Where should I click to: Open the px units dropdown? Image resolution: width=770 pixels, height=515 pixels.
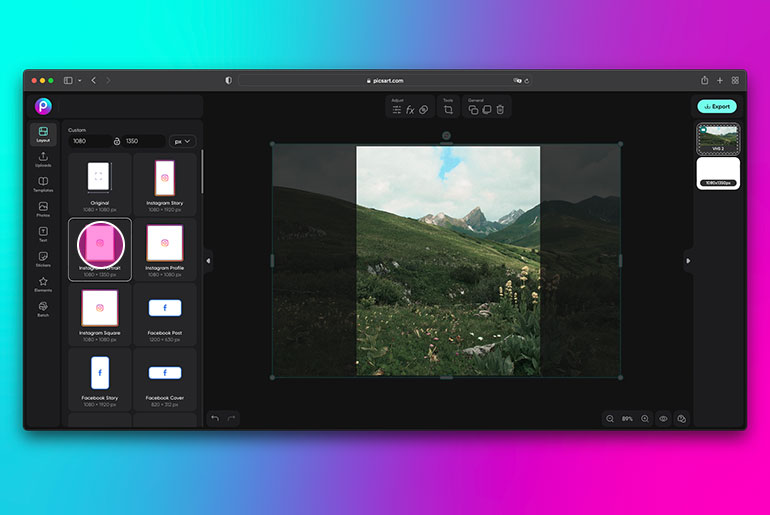click(x=182, y=141)
